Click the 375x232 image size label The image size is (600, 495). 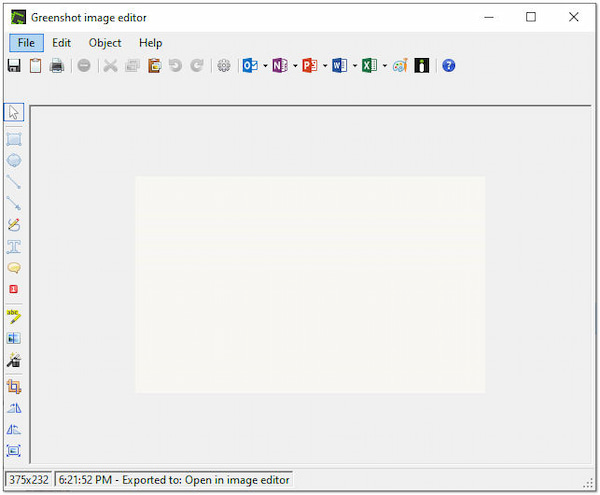tap(29, 480)
